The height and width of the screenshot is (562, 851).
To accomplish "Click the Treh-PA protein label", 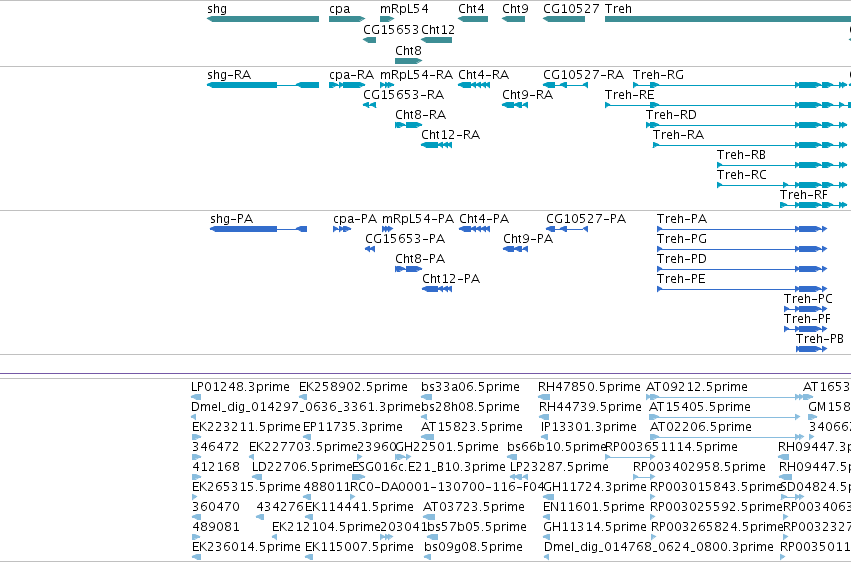I will pos(682,219).
